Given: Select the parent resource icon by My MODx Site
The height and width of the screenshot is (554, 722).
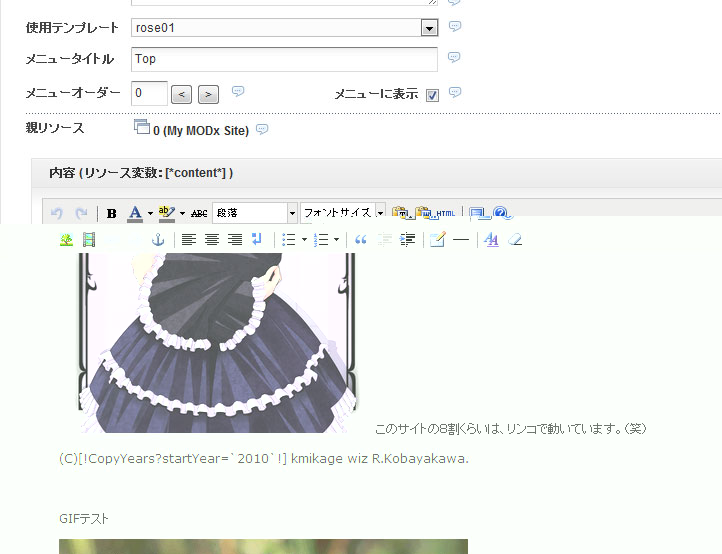Looking at the screenshot, I should coord(141,127).
